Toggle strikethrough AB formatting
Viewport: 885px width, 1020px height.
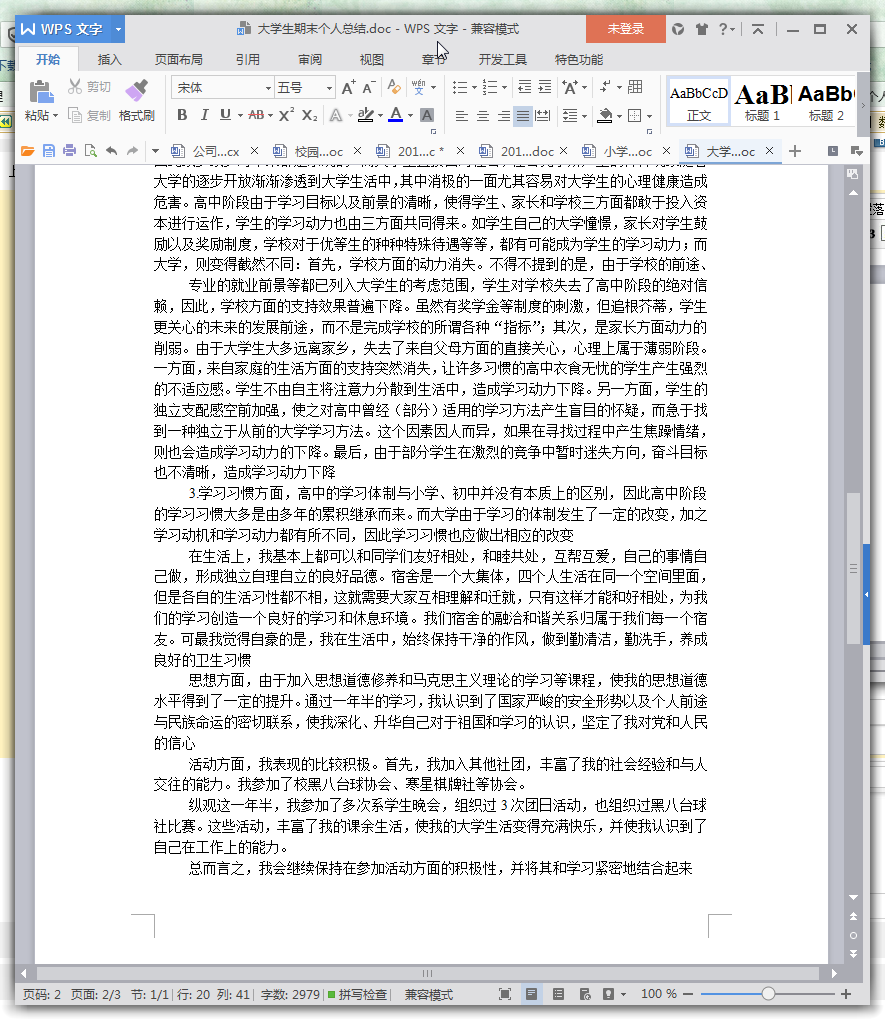[x=256, y=115]
